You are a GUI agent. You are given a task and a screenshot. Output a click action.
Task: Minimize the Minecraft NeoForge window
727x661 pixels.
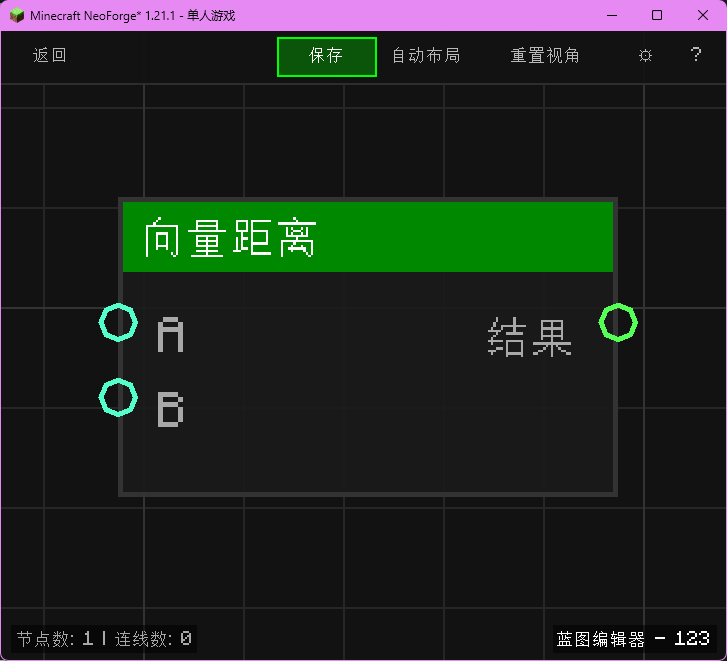click(x=611, y=15)
